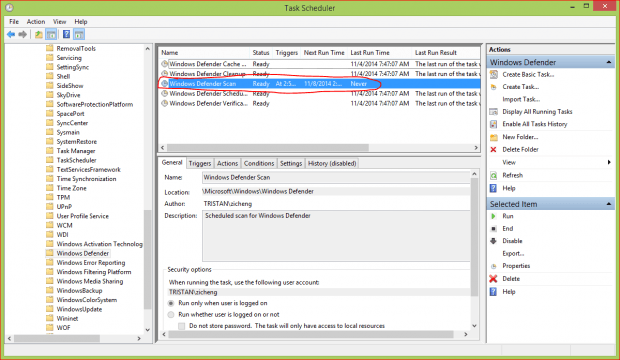The image size is (620, 360).
Task: Switch to the Conditions tab
Action: pos(259,163)
